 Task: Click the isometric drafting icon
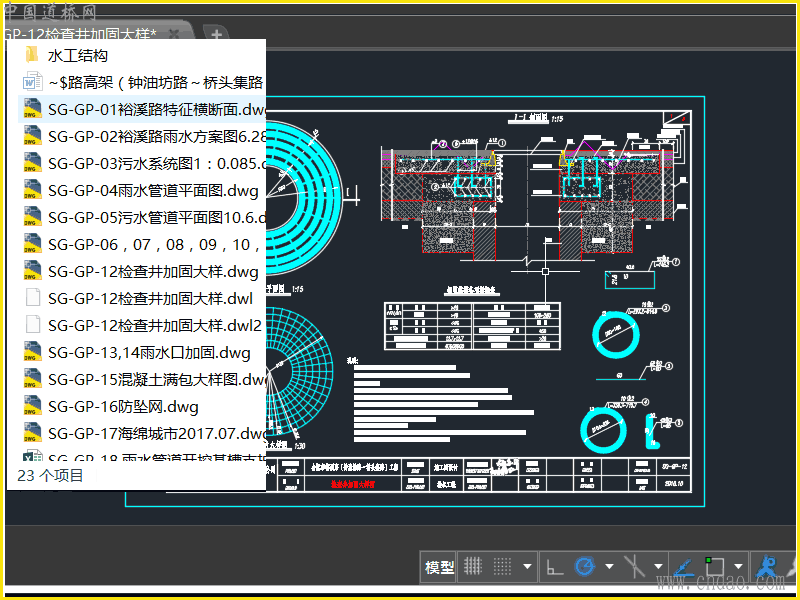(x=634, y=567)
